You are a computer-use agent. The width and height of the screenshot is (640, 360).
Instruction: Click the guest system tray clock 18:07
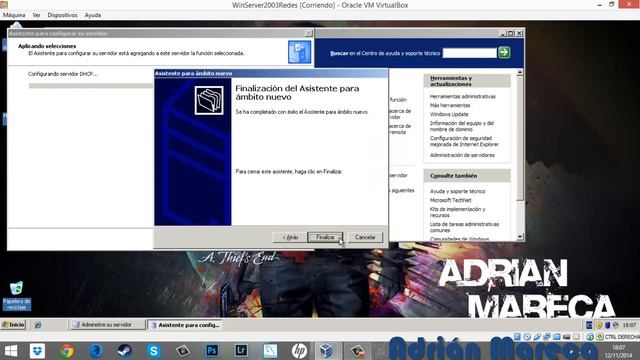[629, 325]
